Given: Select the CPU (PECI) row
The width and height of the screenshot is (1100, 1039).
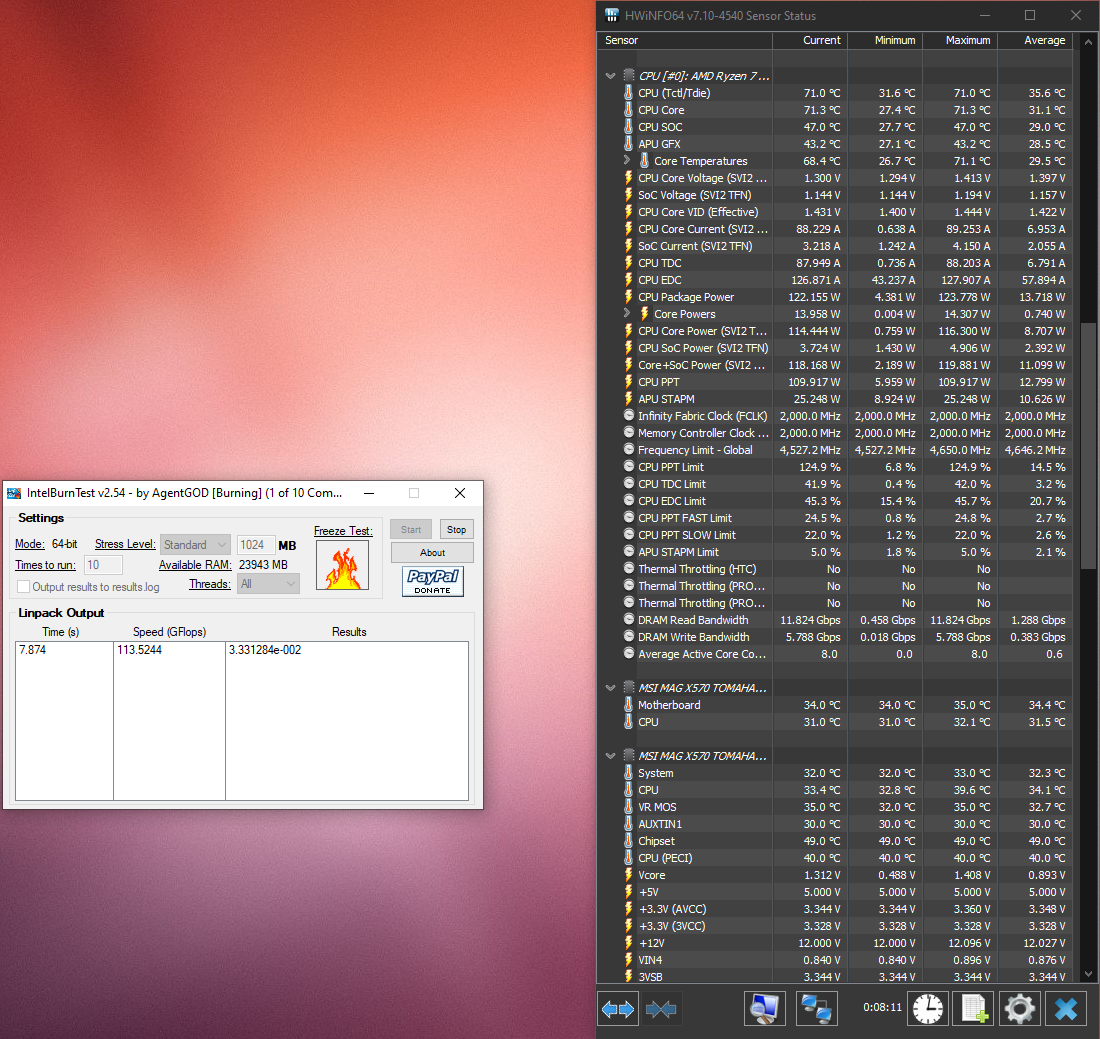Looking at the screenshot, I should click(835, 858).
